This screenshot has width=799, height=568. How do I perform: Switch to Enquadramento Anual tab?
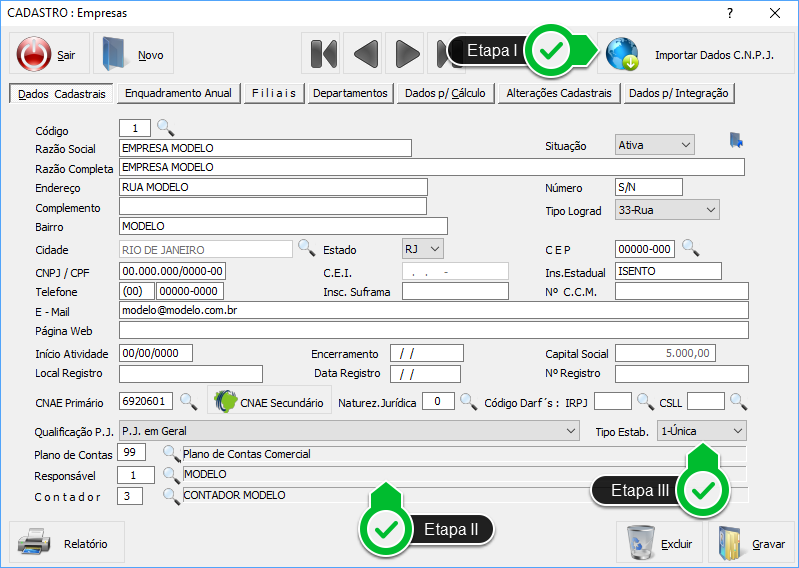(178, 93)
